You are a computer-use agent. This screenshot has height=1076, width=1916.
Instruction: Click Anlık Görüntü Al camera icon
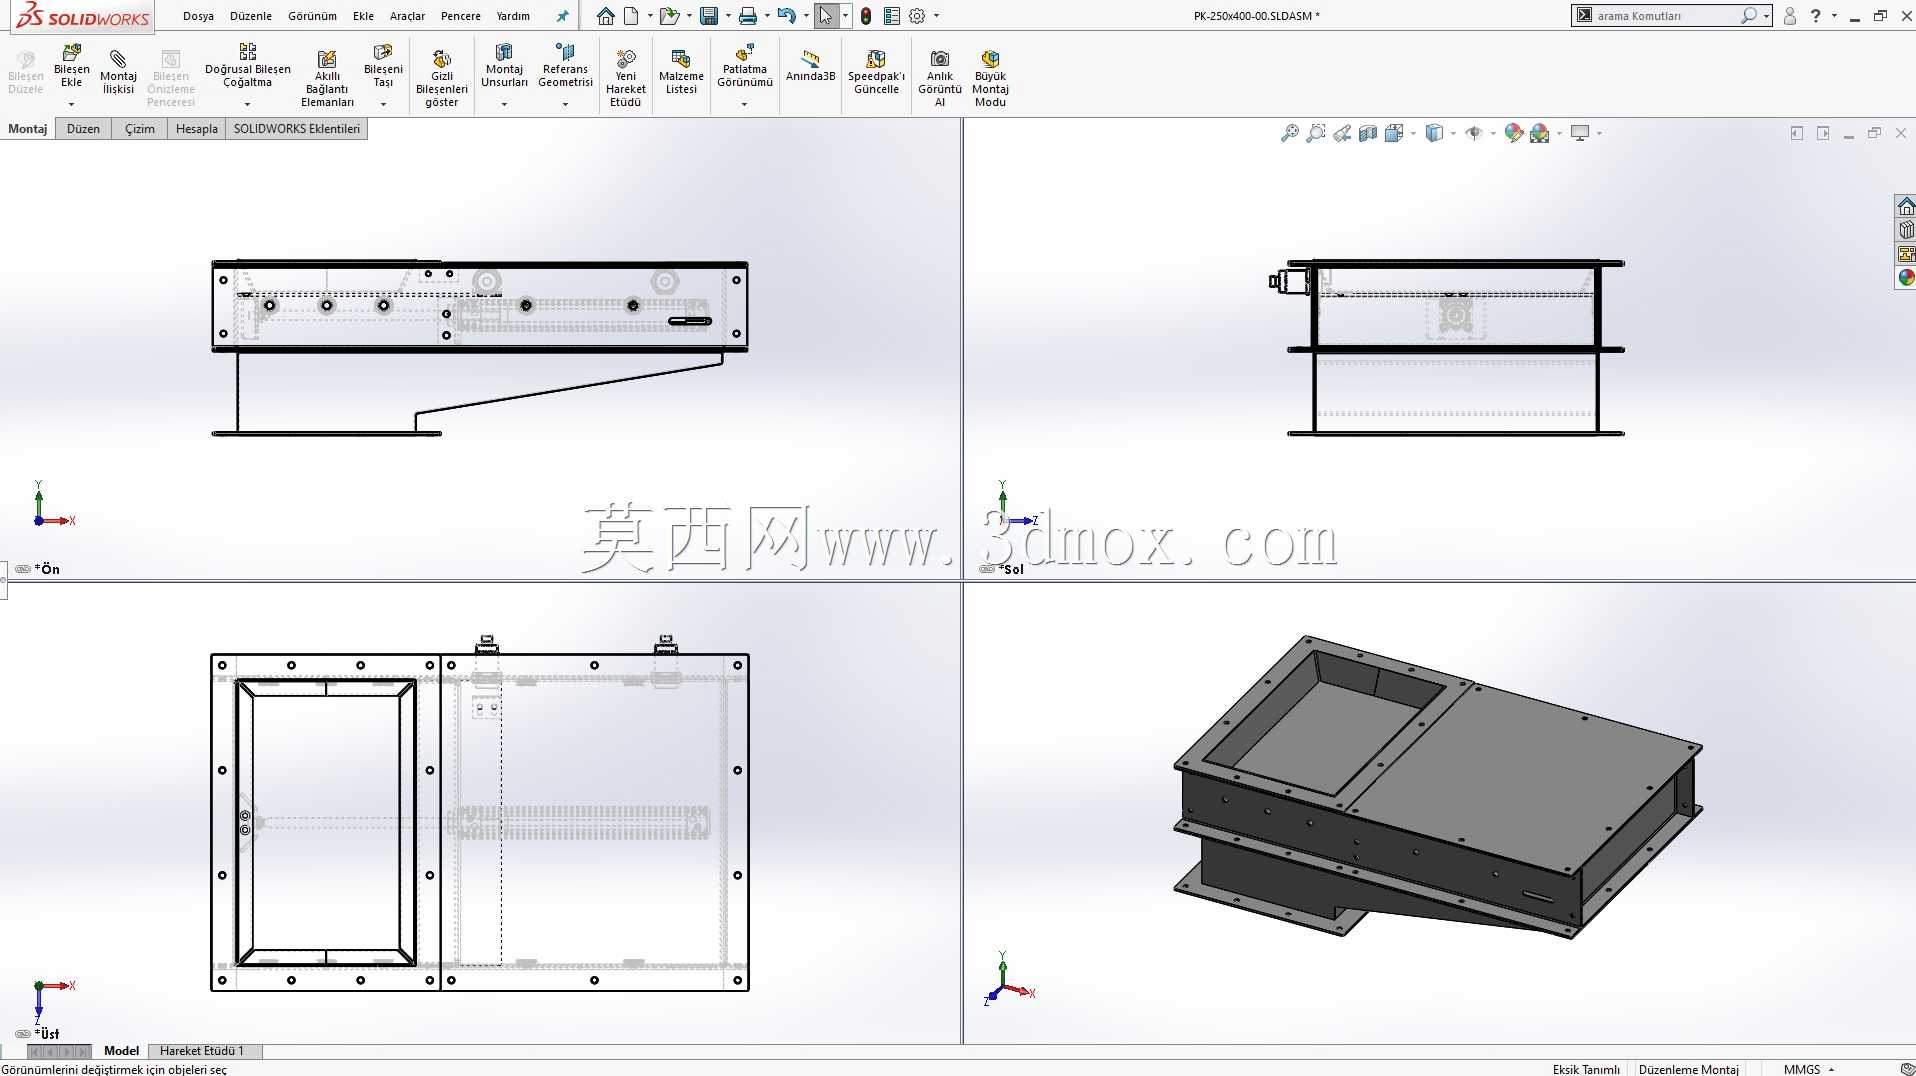coord(940,59)
